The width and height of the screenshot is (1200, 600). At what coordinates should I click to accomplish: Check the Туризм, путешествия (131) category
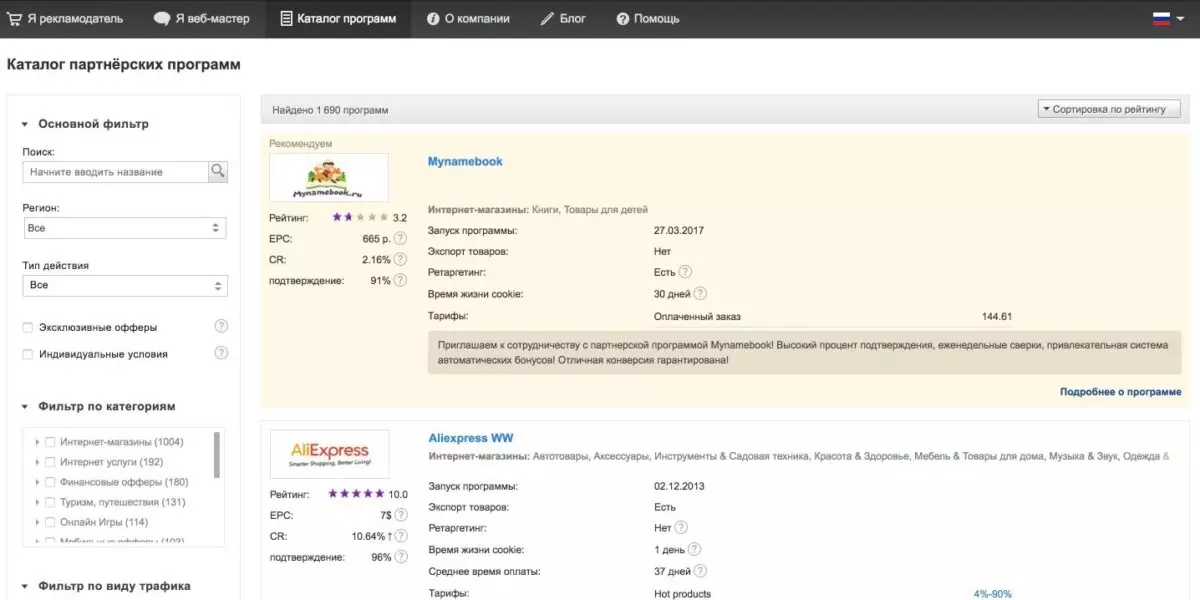click(x=50, y=502)
